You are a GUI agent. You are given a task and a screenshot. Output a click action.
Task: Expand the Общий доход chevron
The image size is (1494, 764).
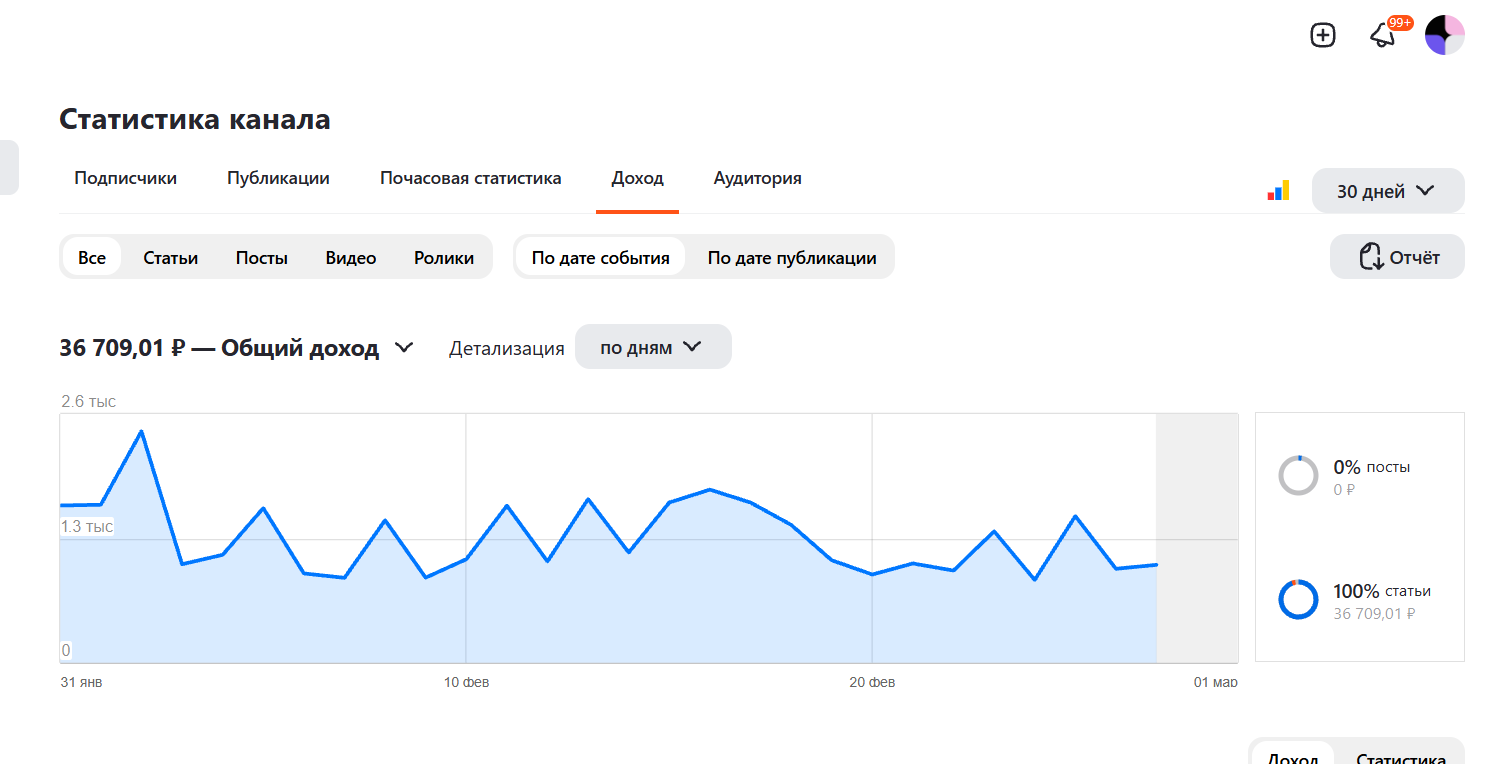[404, 348]
